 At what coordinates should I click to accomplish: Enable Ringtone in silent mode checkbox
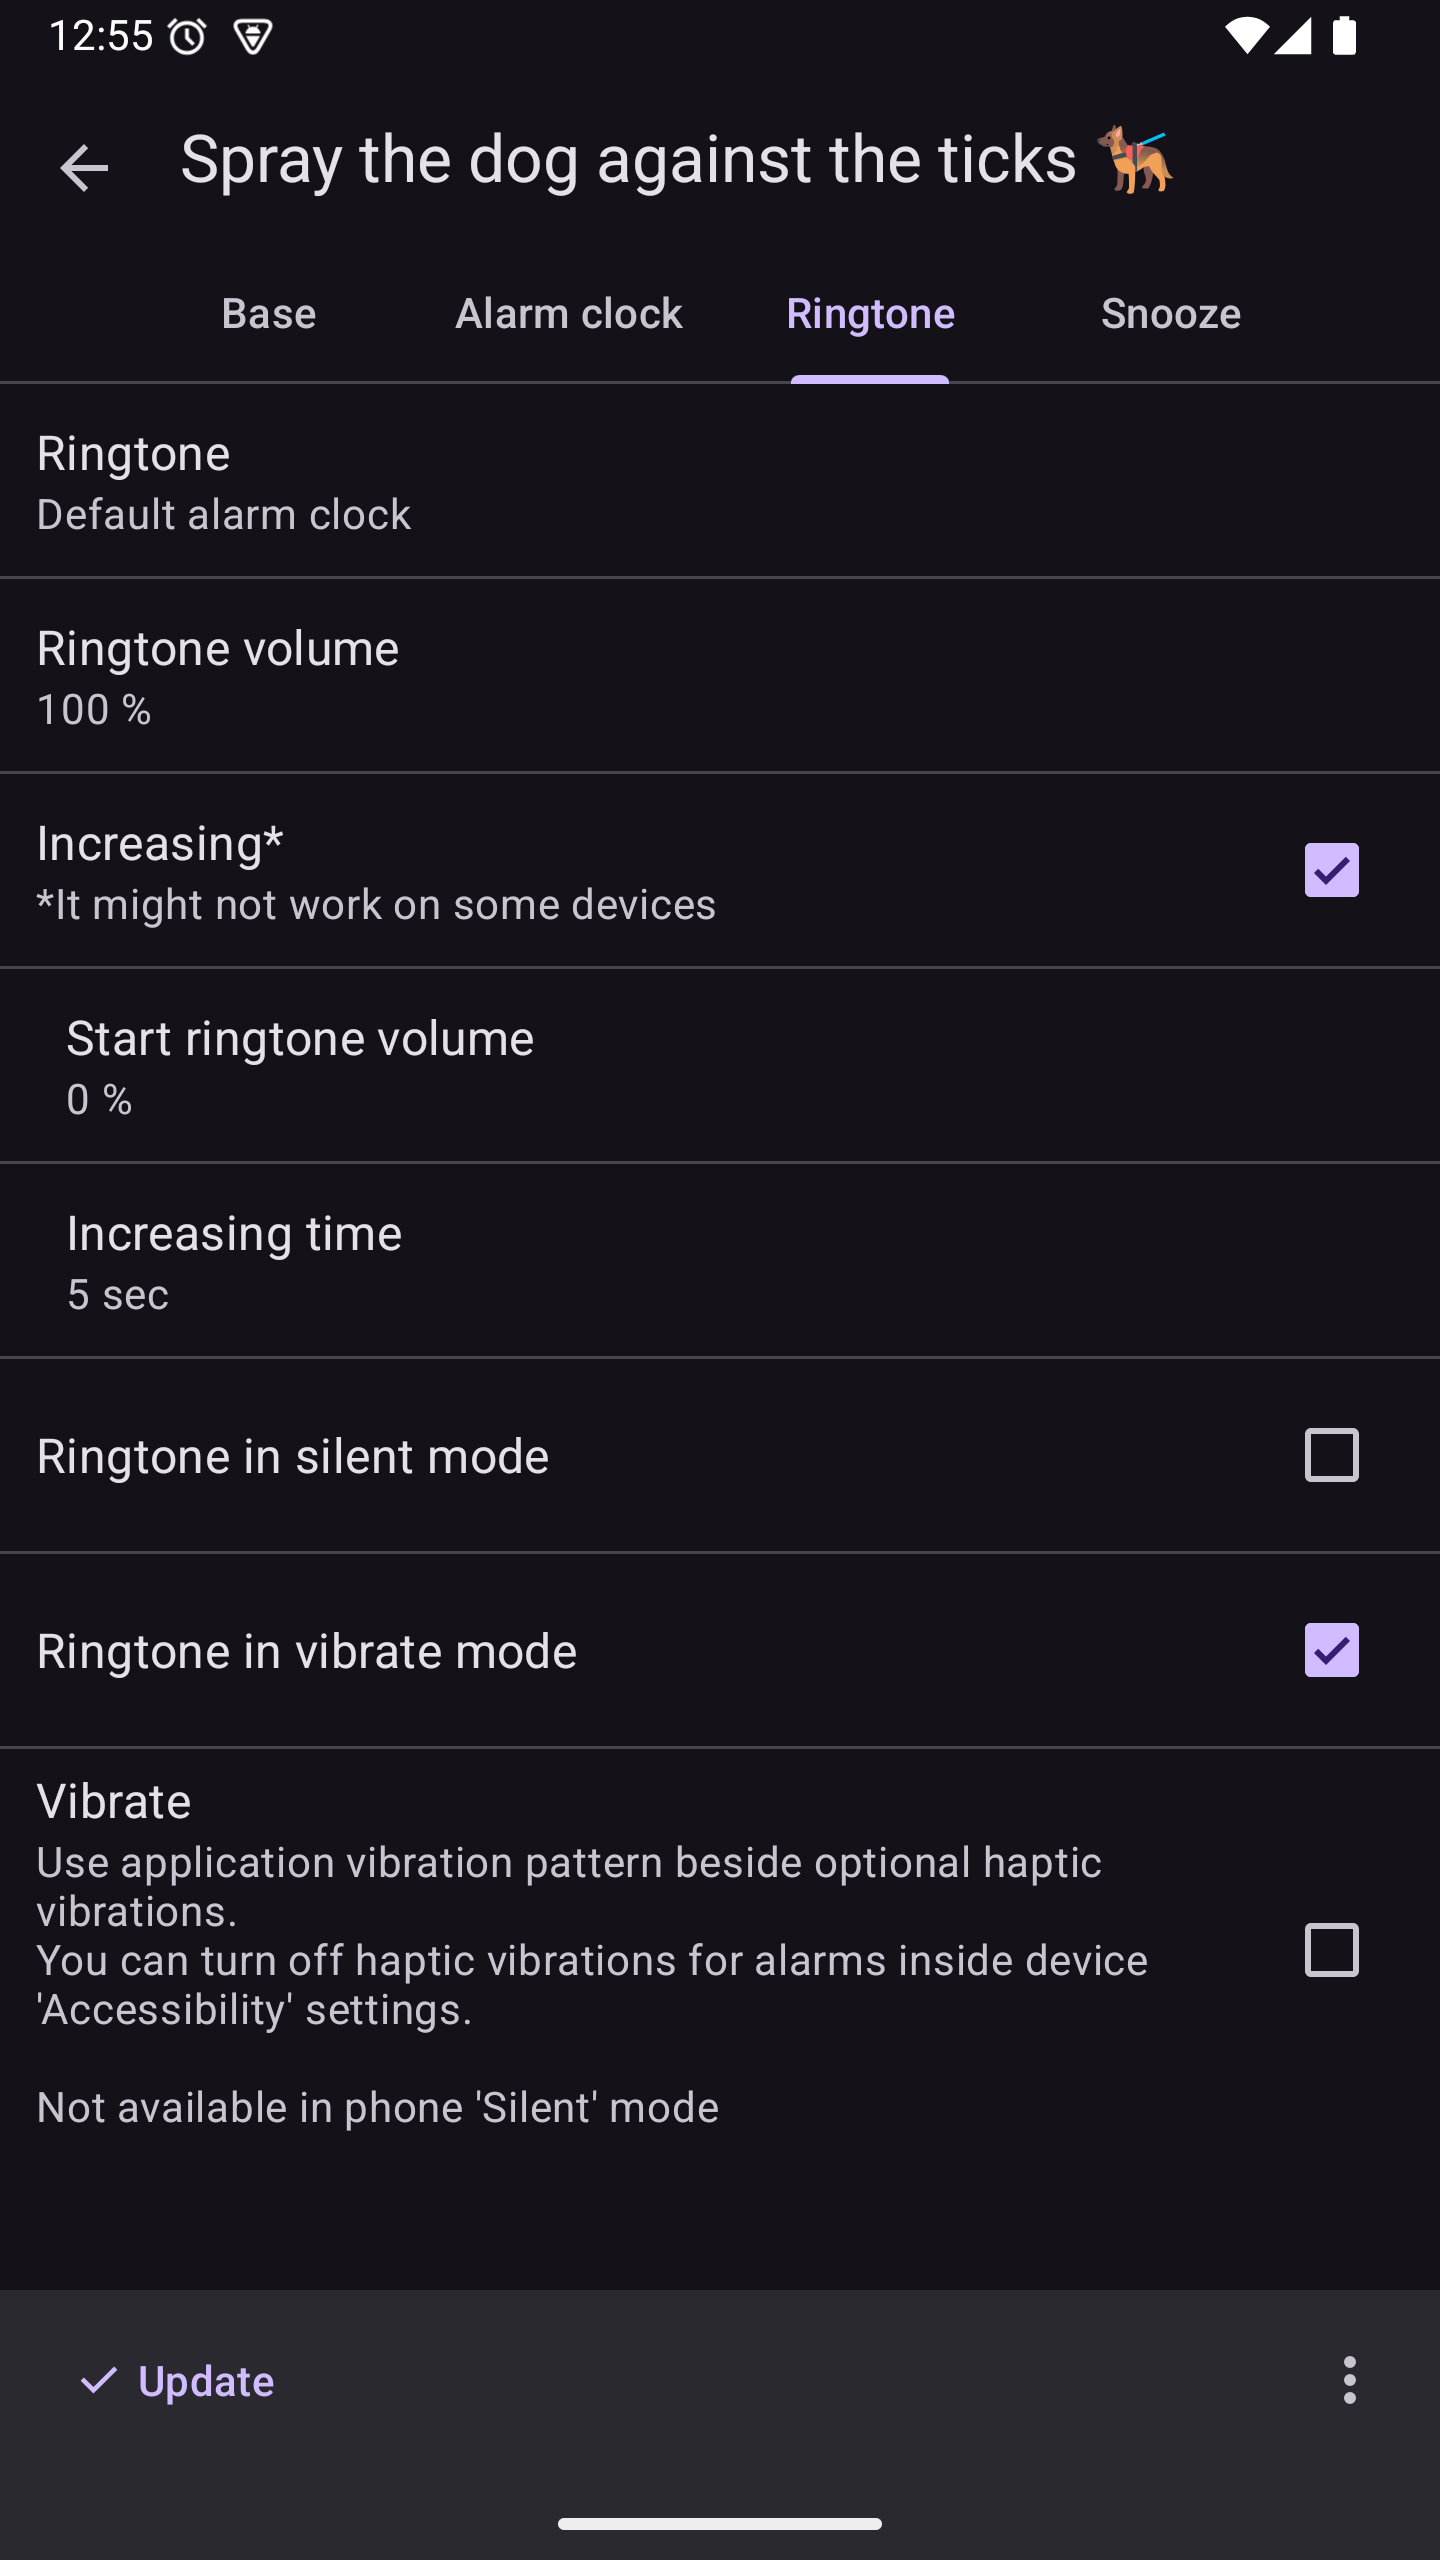[1331, 1455]
